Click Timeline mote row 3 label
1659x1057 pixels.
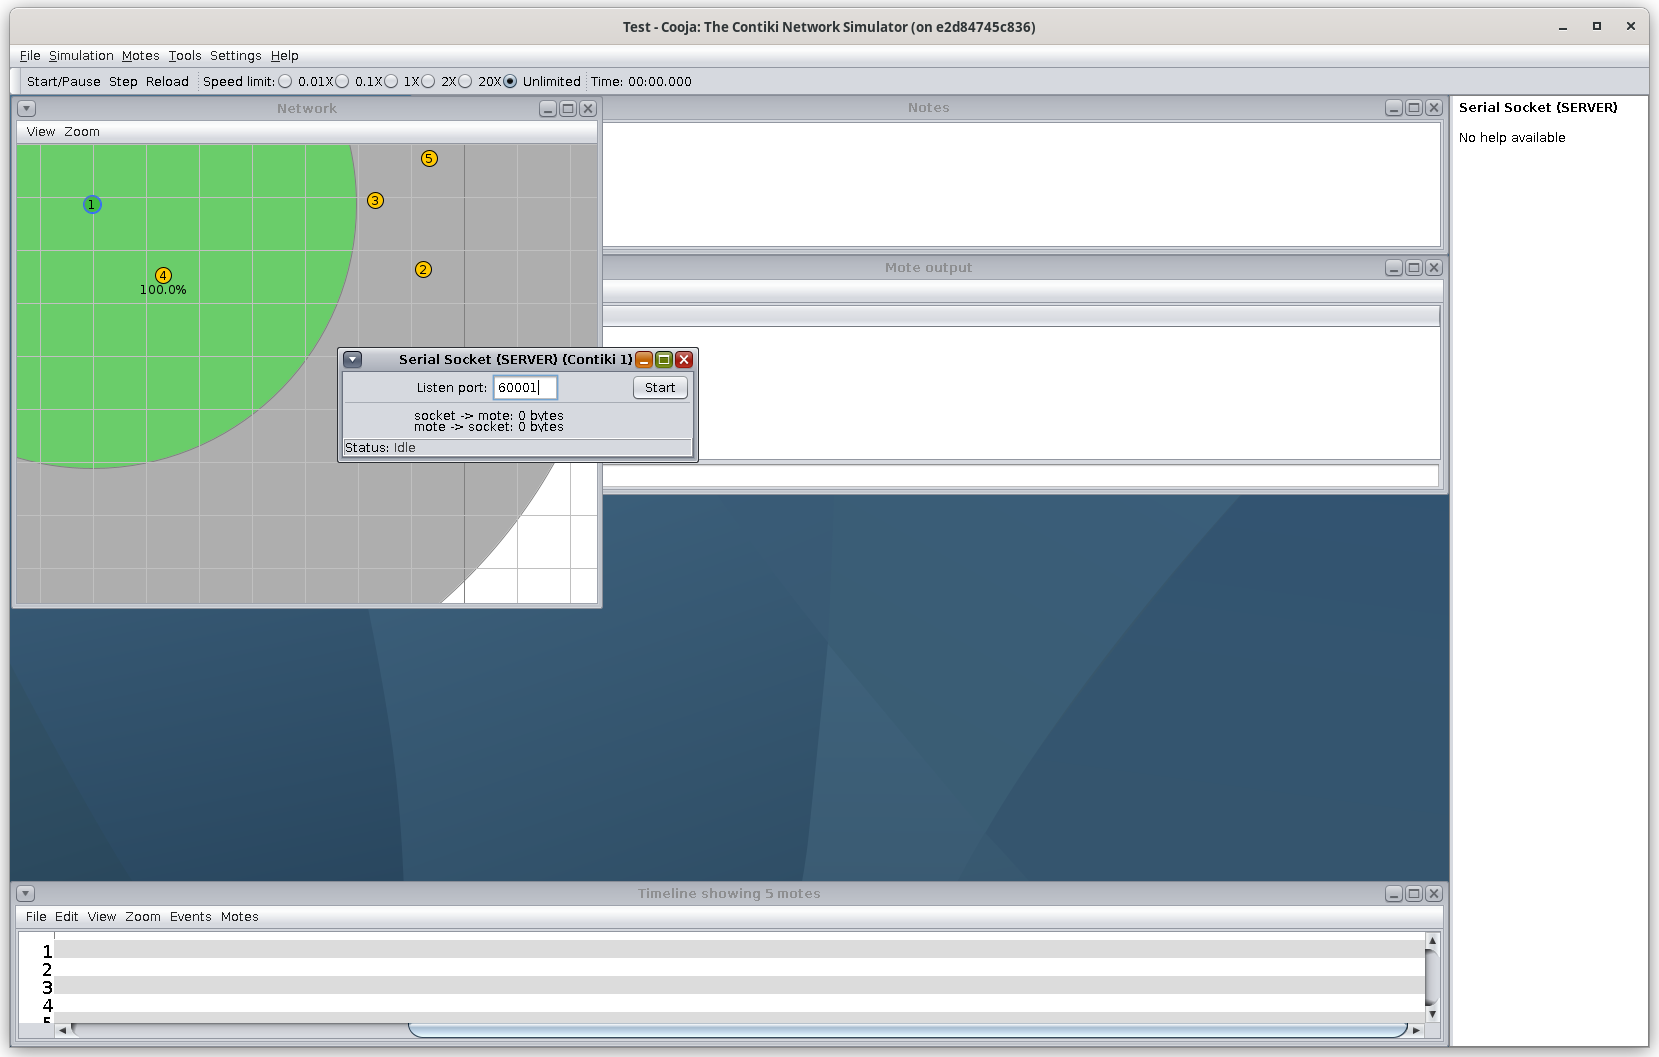tap(47, 988)
